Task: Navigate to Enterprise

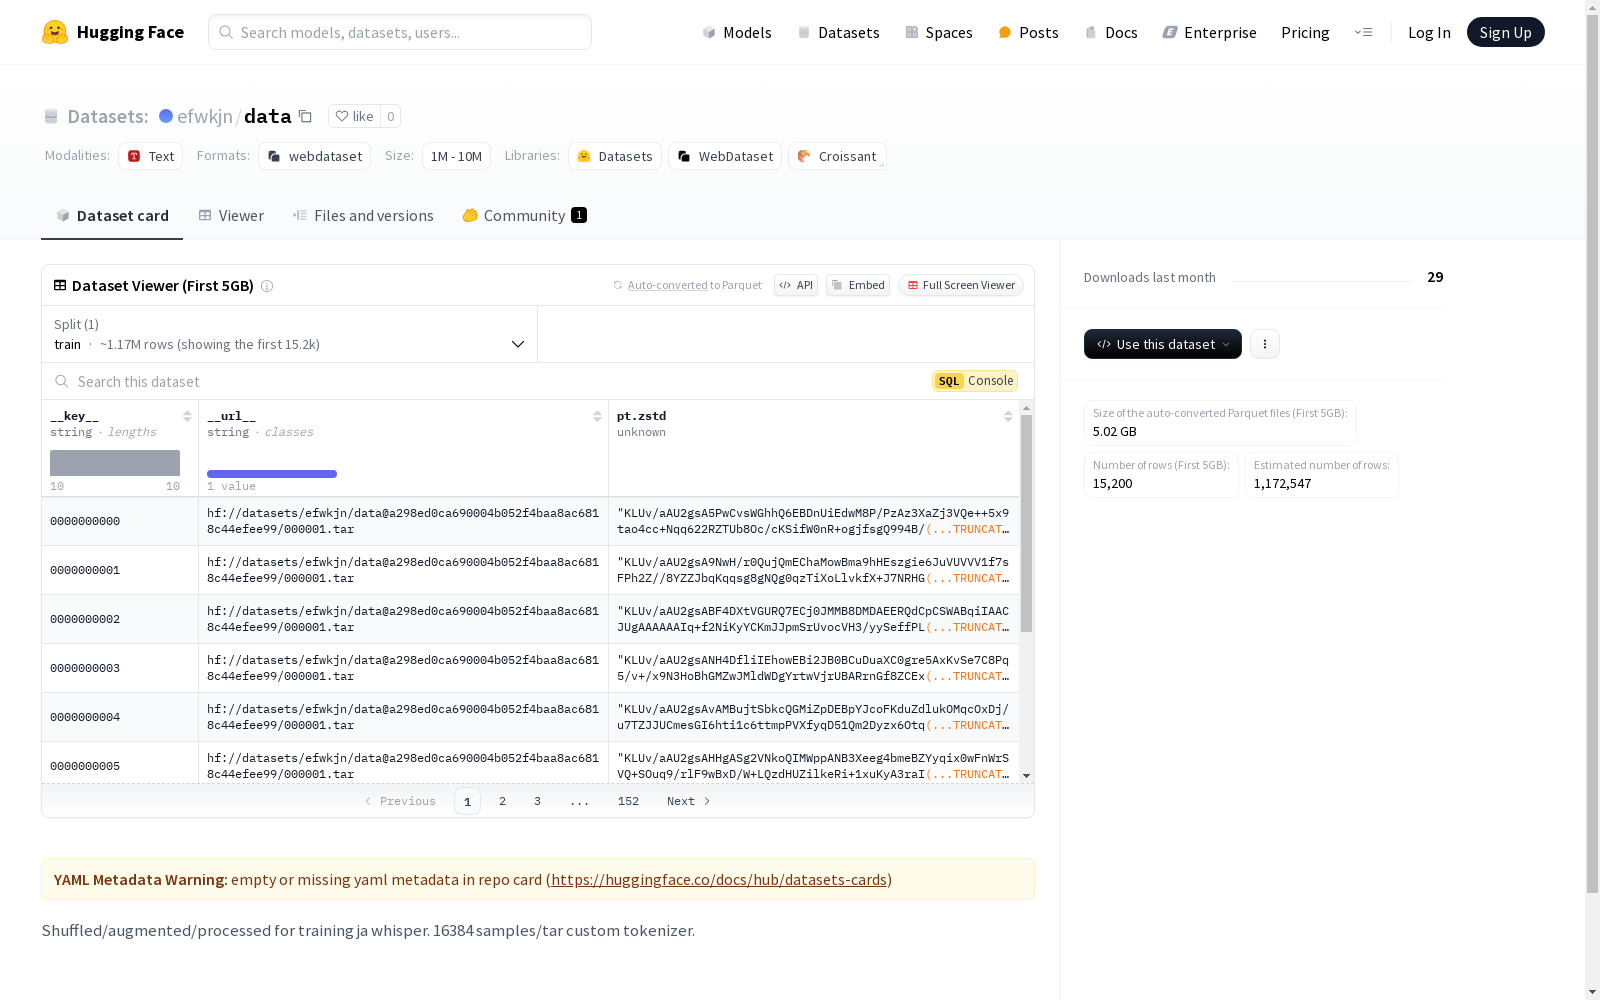Action: coord(1209,32)
